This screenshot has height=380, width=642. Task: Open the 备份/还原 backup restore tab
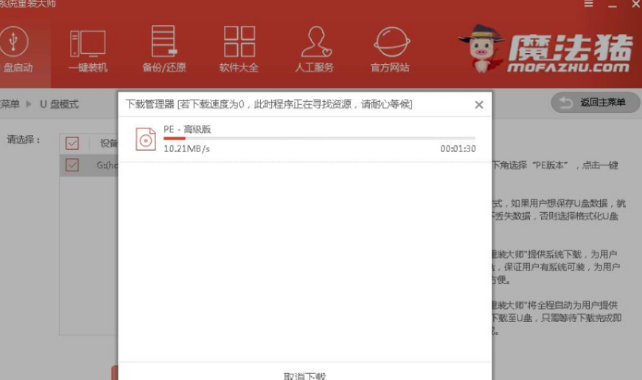coord(164,49)
